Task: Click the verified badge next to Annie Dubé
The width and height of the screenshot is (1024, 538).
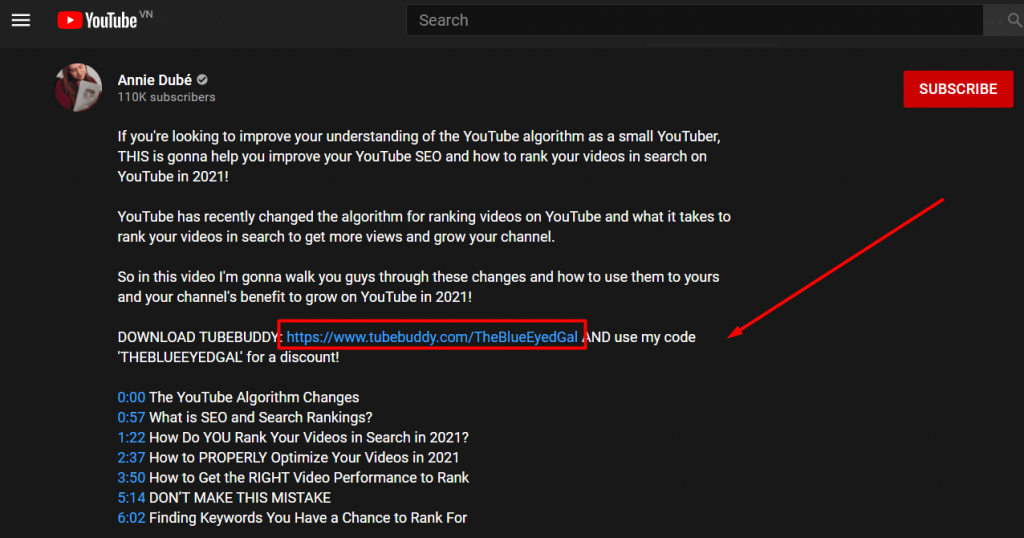Action: (x=202, y=80)
